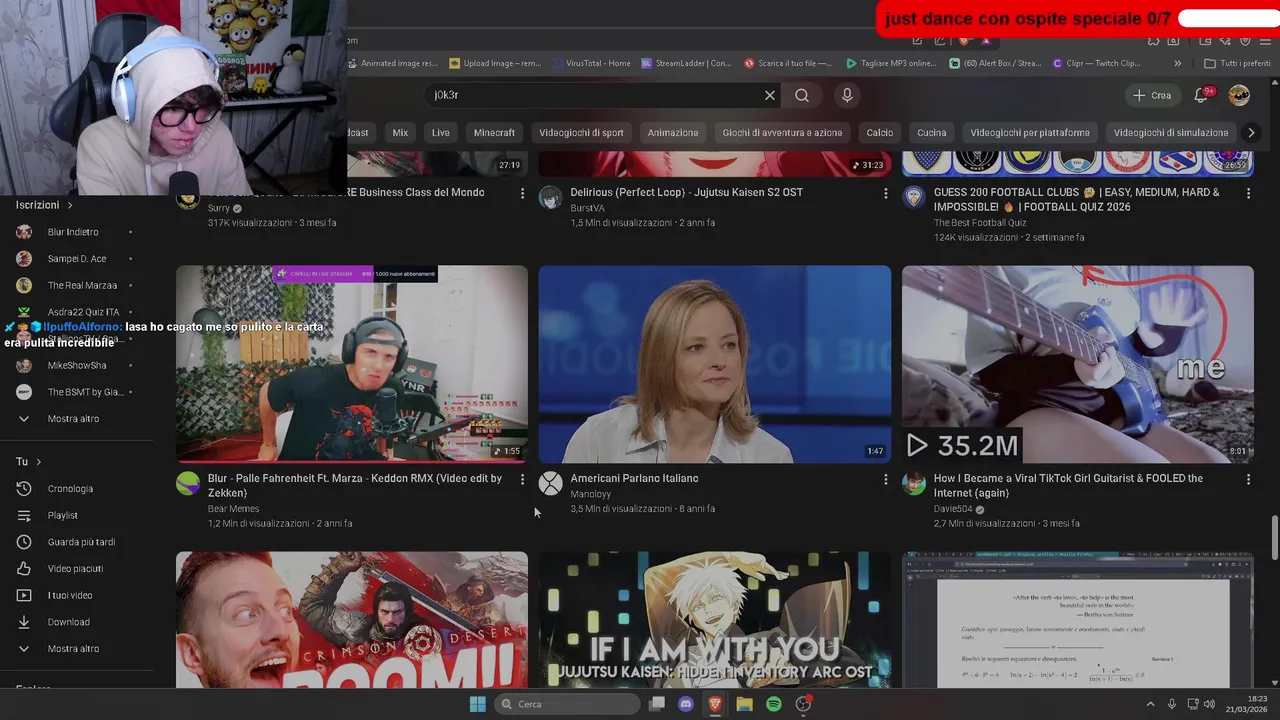Select Giochi di avventura e azione chip

coord(782,132)
